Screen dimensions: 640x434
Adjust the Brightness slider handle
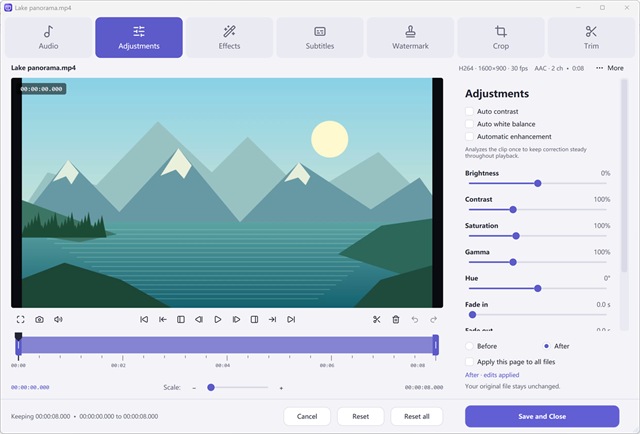pyautogui.click(x=538, y=183)
